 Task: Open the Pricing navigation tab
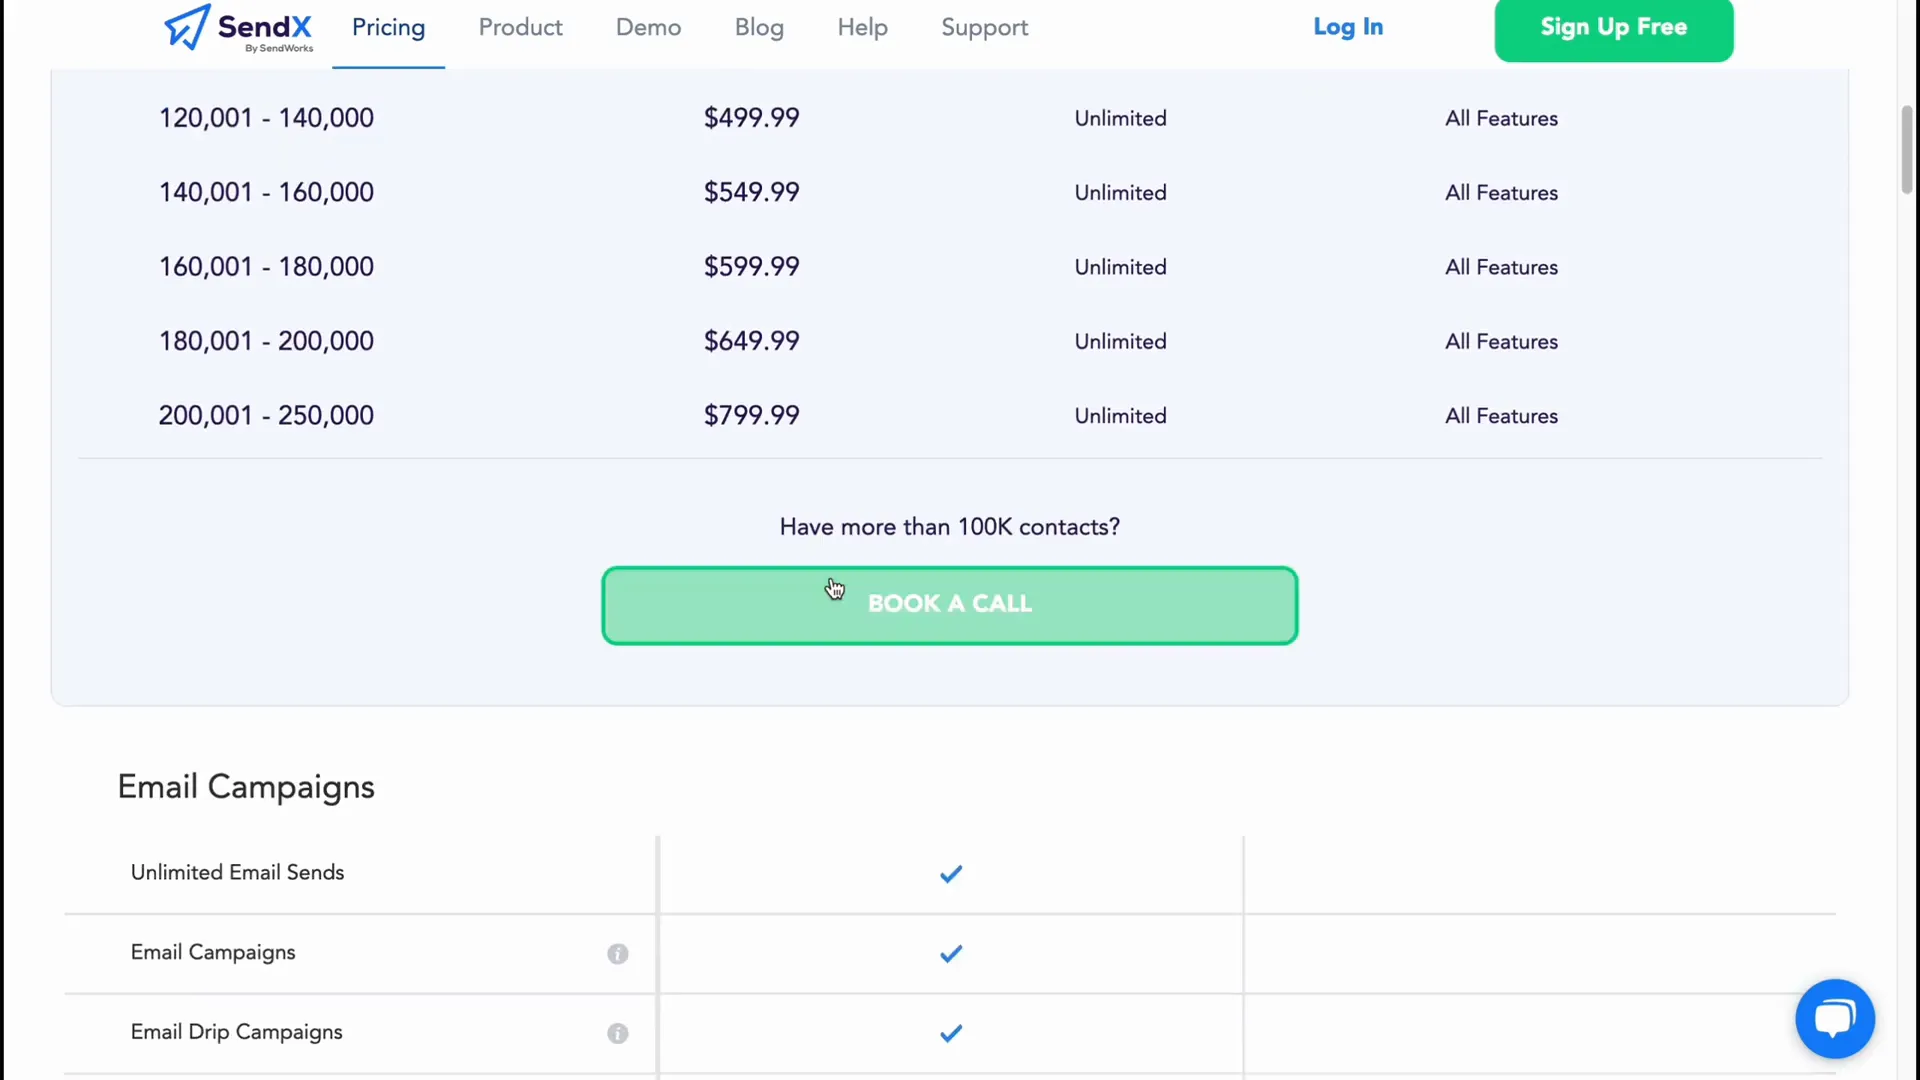click(388, 26)
